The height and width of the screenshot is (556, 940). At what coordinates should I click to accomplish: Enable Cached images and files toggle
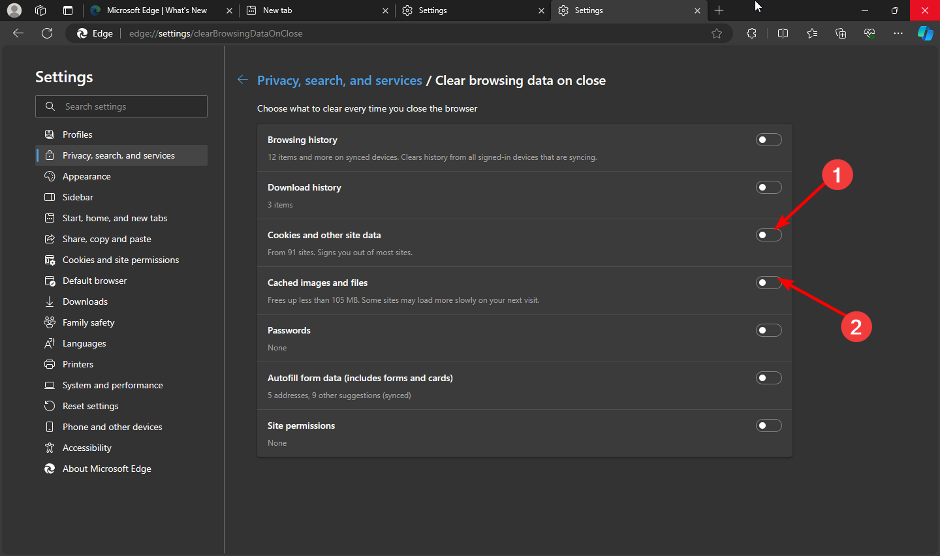(x=769, y=282)
